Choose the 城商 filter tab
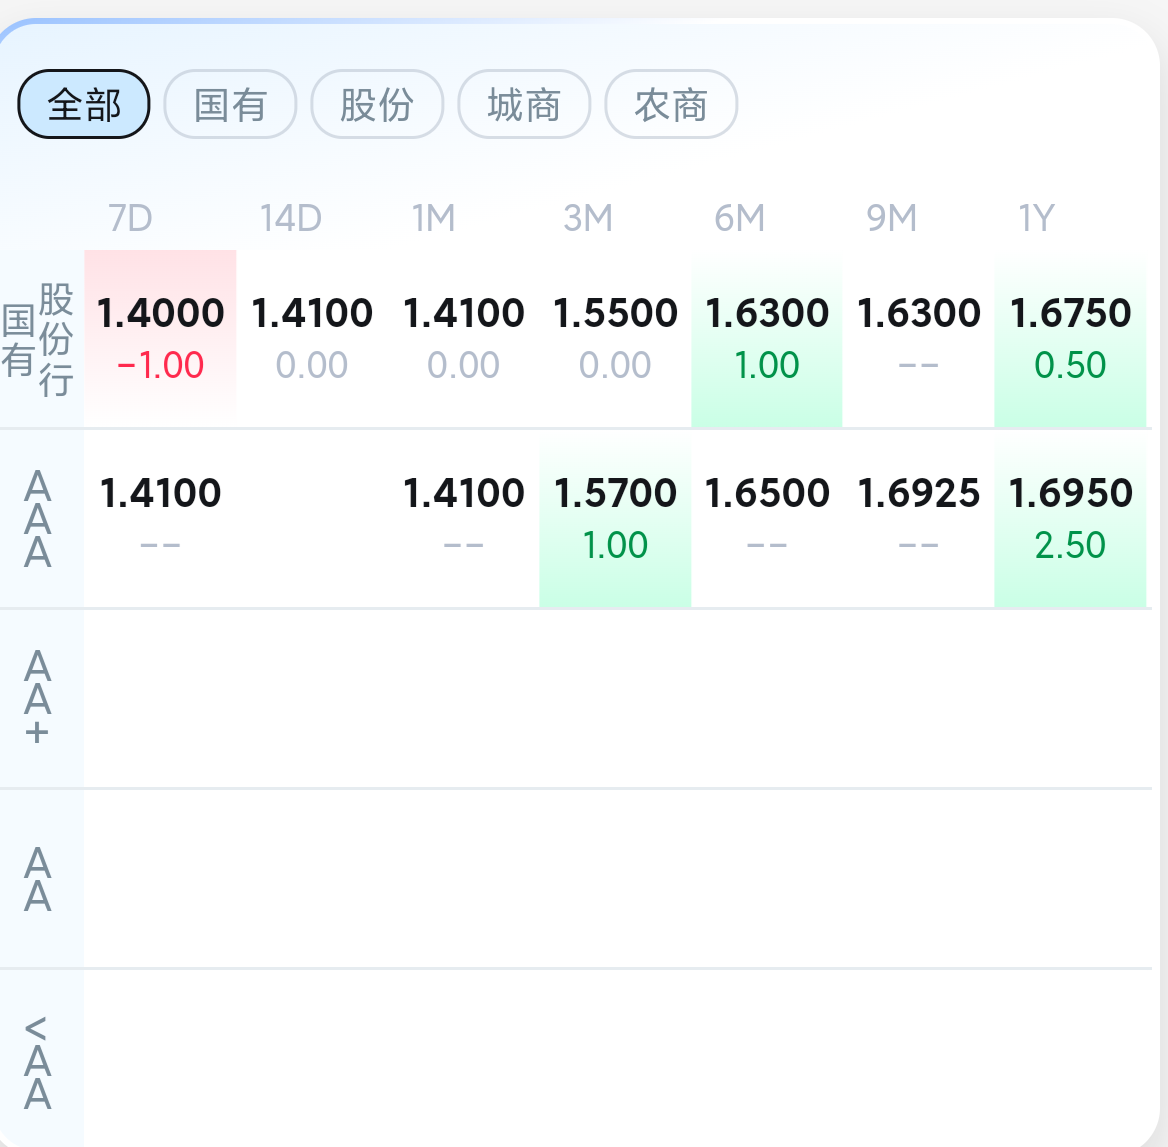 tap(524, 104)
